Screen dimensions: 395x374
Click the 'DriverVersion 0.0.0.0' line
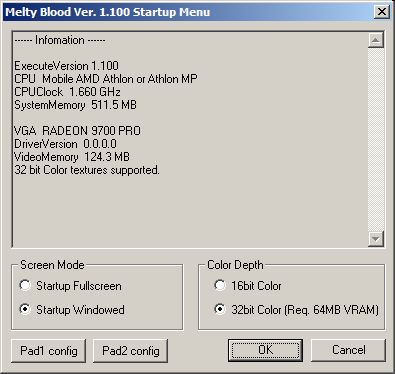click(65, 144)
